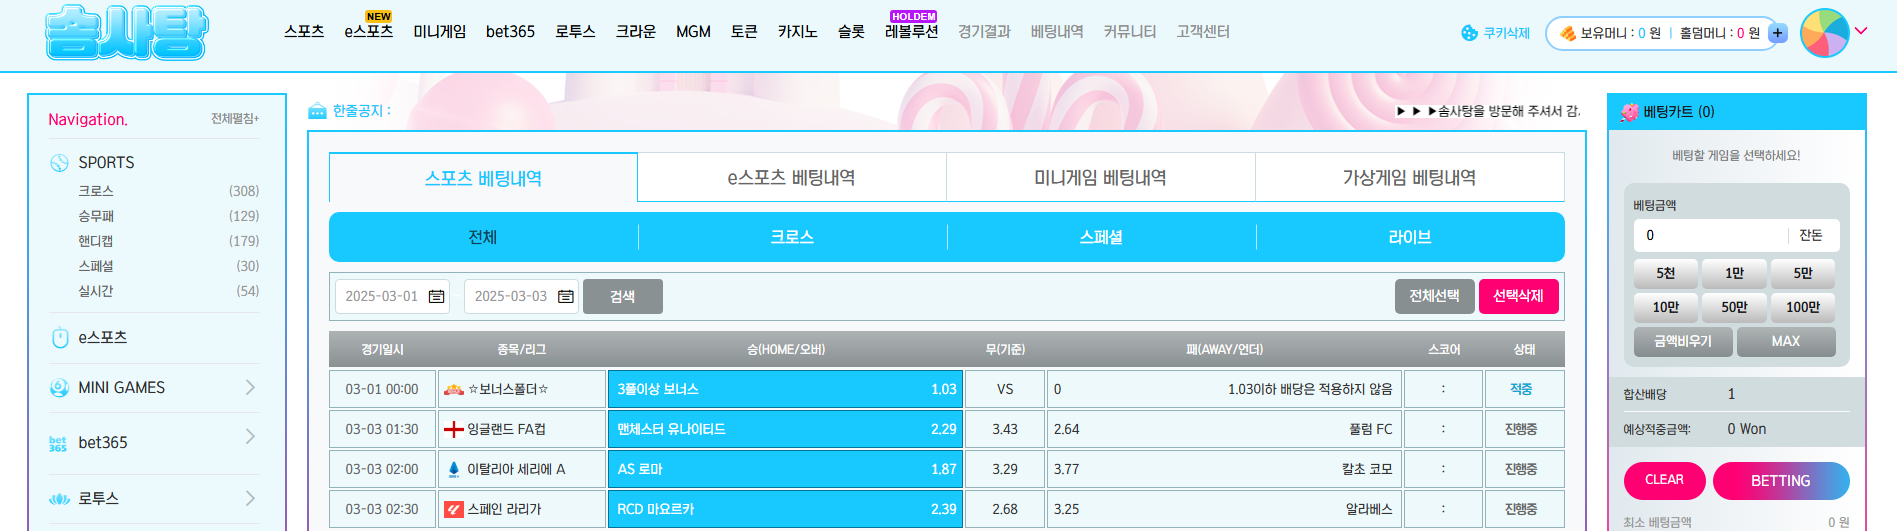Click the plus icon beside the money balance
The image size is (1897, 531).
(x=1778, y=33)
